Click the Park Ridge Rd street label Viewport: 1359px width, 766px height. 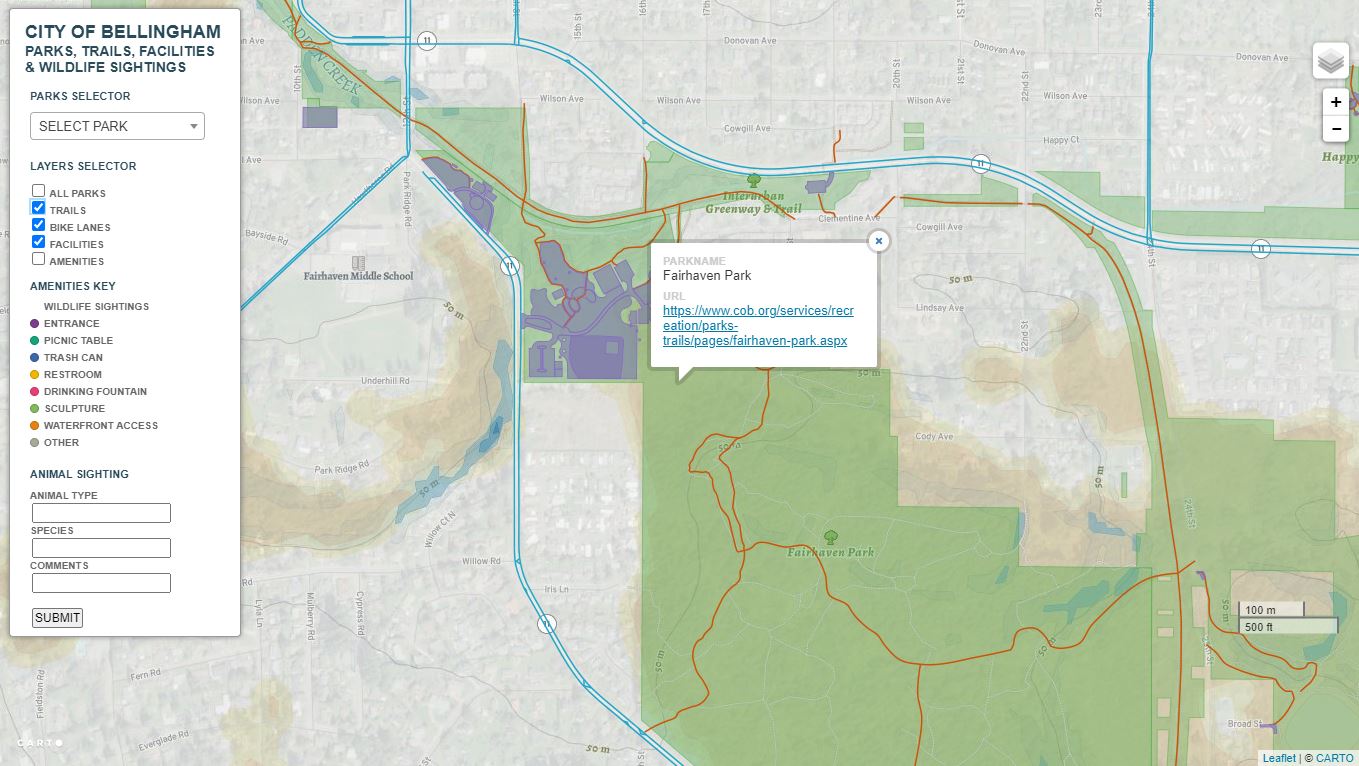click(342, 468)
